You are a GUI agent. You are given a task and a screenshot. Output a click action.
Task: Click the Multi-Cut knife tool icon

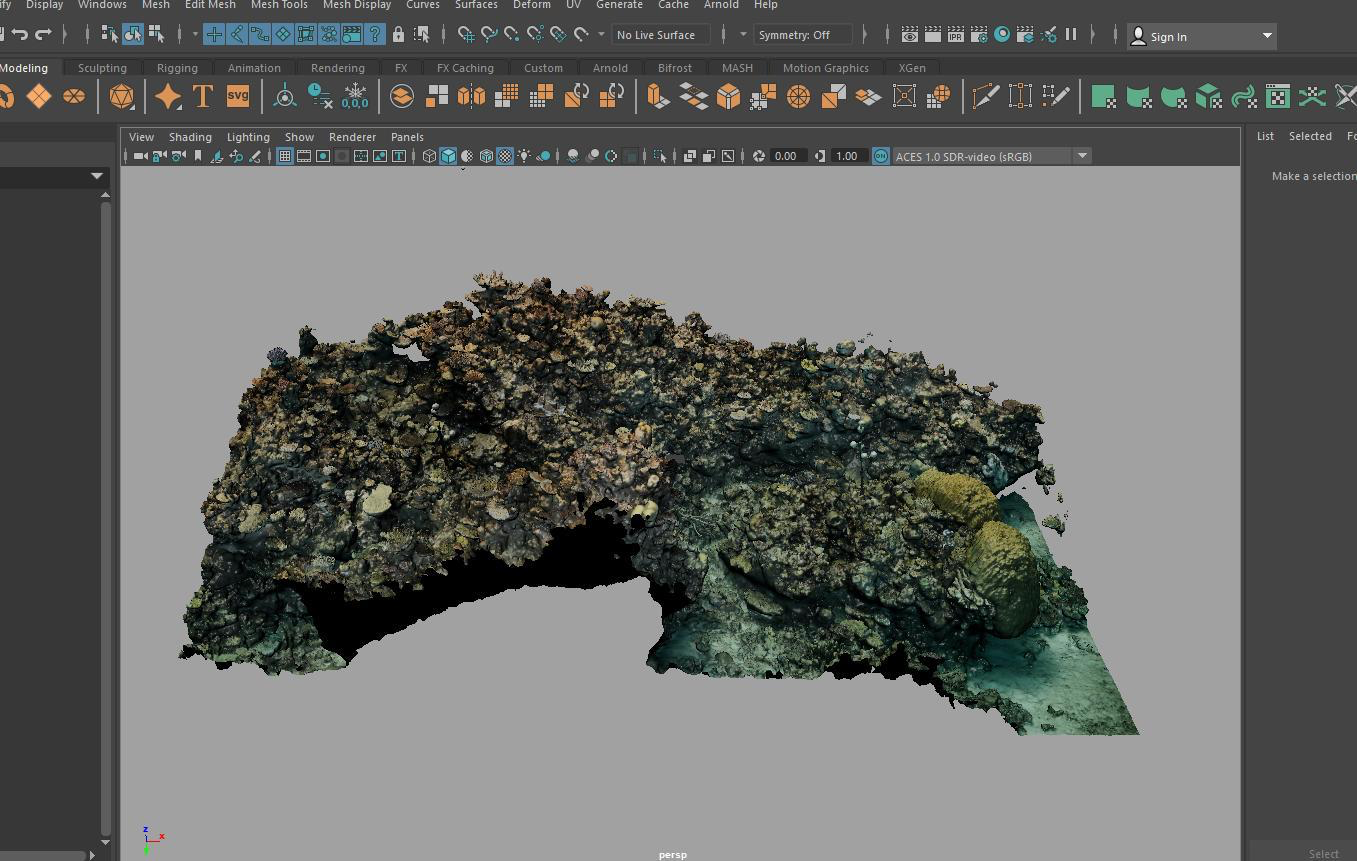pos(985,96)
